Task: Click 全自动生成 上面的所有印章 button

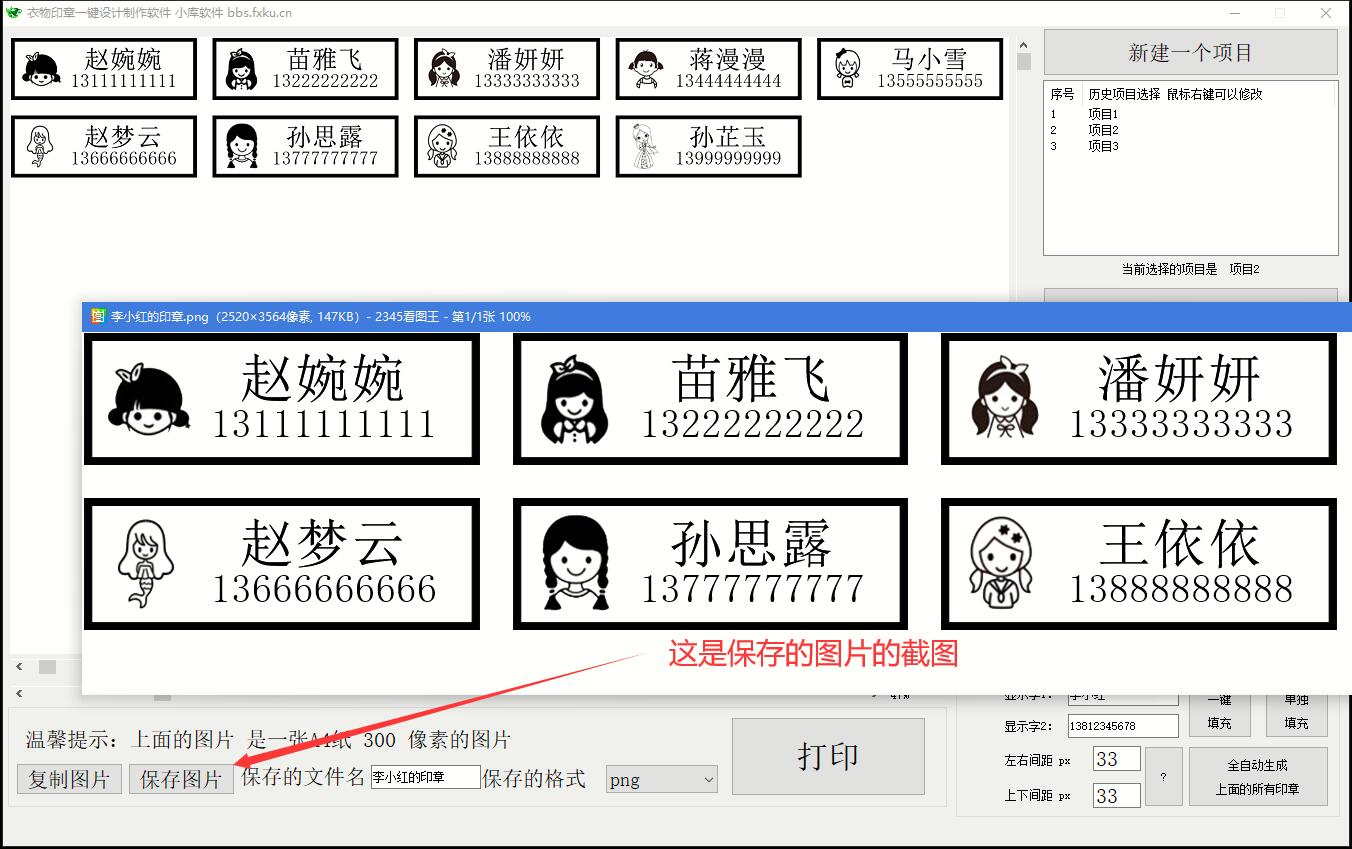Action: point(1258,777)
